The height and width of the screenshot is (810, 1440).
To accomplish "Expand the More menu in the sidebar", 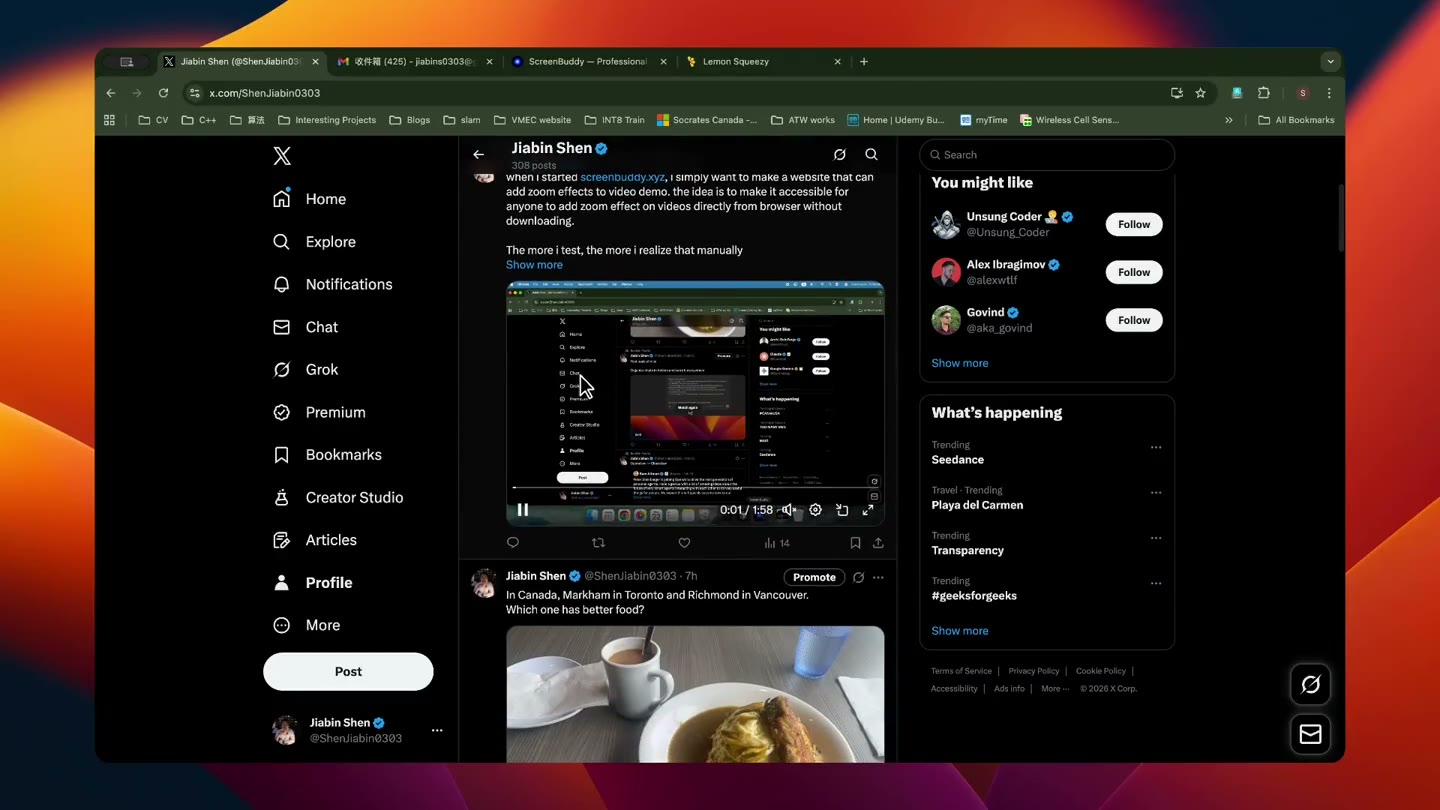I will 306,625.
